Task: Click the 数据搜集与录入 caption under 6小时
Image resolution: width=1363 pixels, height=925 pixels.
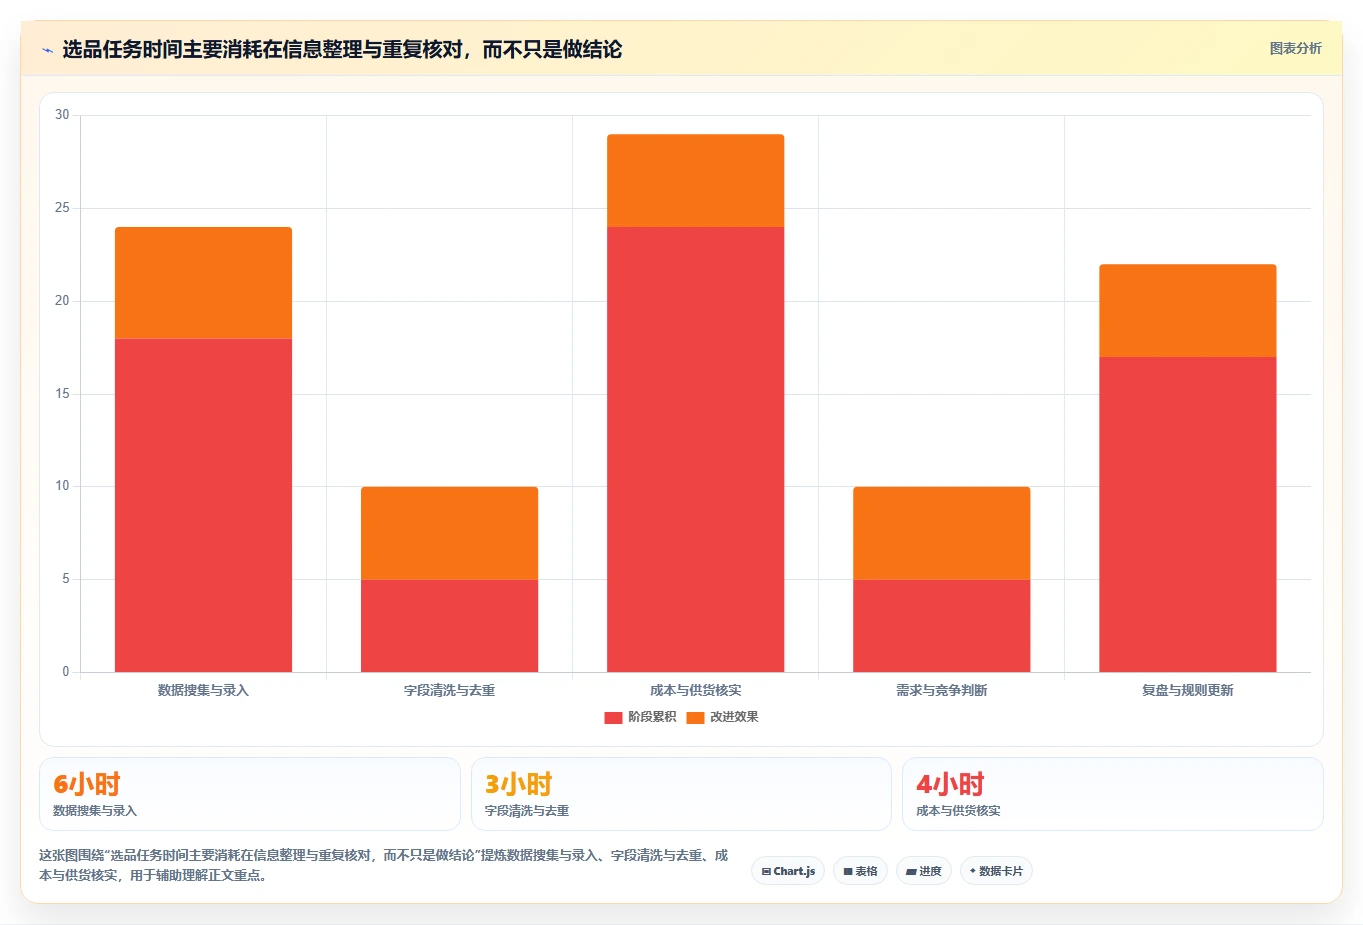Action: click(95, 811)
